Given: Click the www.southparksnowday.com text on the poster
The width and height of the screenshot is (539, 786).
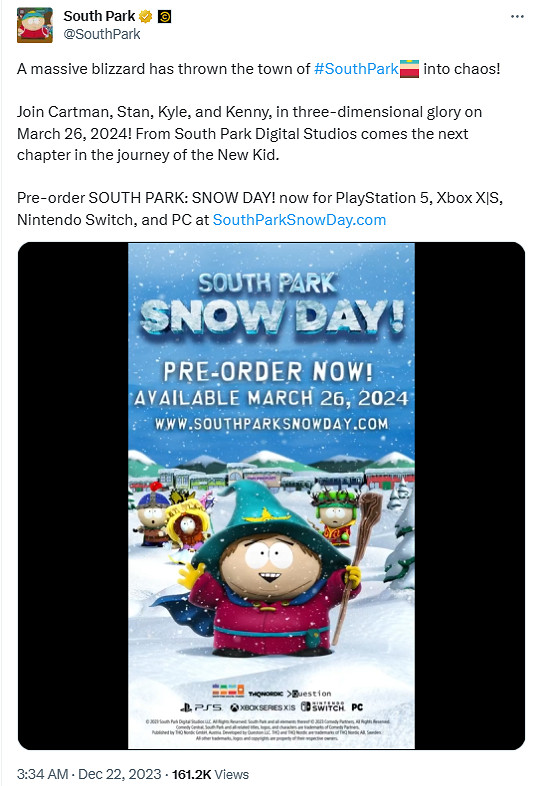Looking at the screenshot, I should click(x=271, y=424).
